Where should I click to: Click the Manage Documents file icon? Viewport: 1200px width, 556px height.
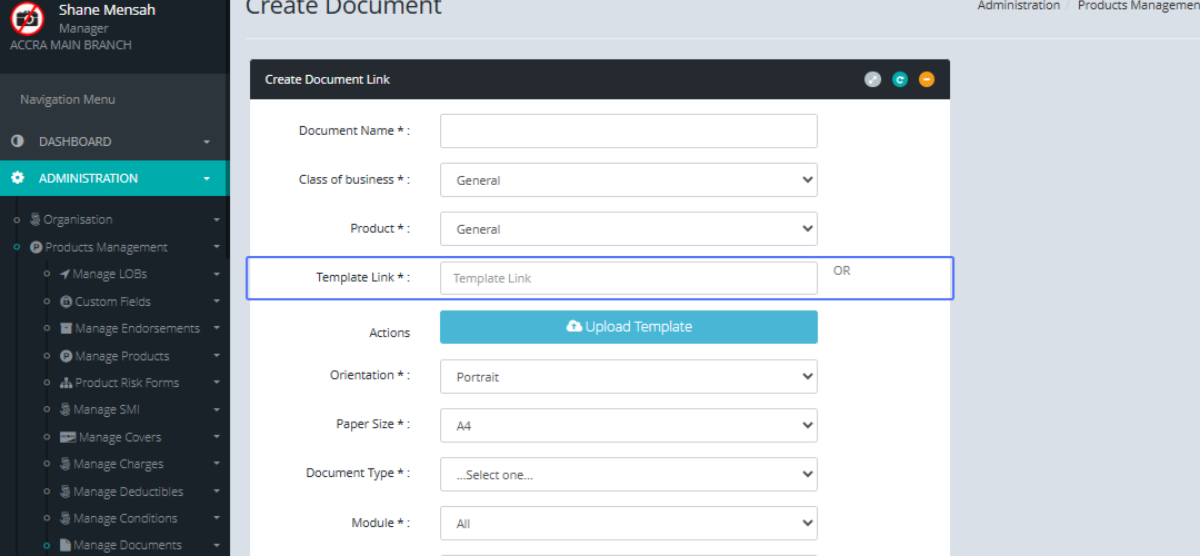[65, 545]
